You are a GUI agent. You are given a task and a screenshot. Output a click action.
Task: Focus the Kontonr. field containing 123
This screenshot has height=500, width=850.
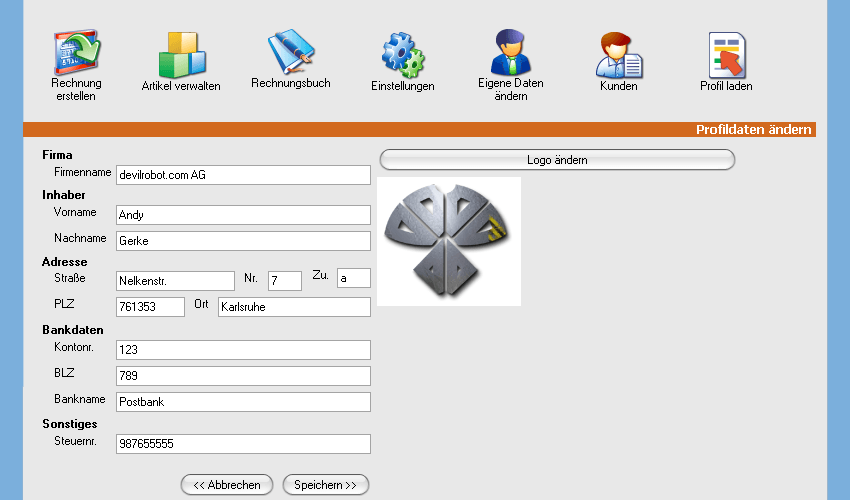coord(243,350)
